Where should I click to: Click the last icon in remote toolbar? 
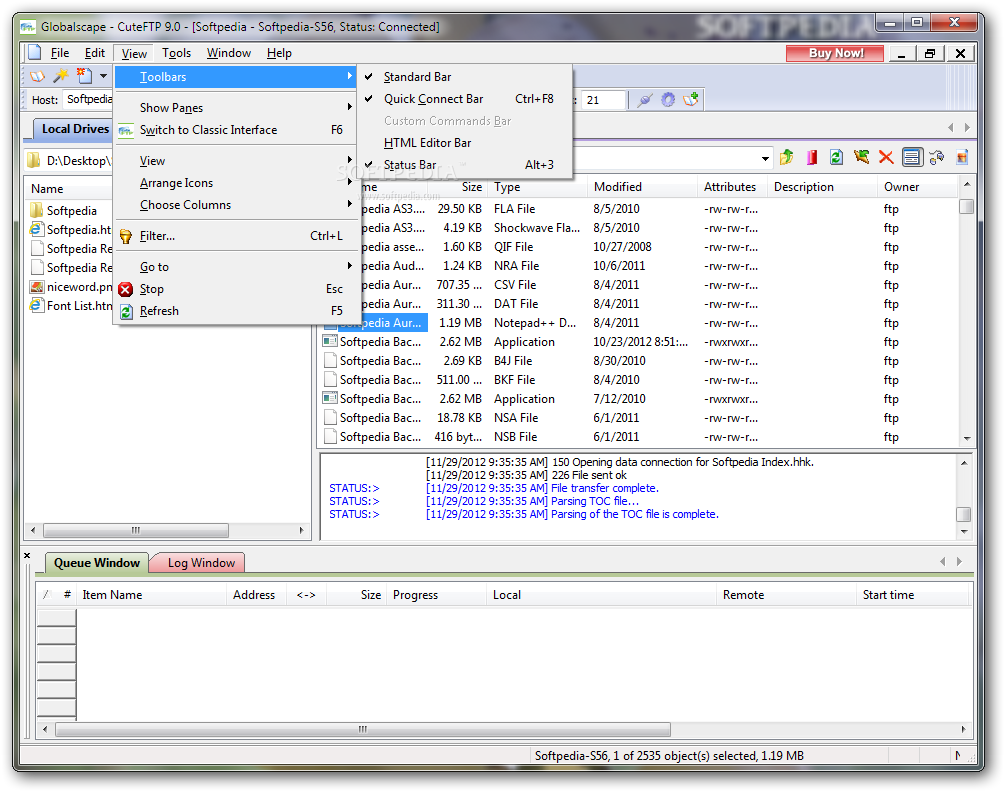tap(961, 157)
